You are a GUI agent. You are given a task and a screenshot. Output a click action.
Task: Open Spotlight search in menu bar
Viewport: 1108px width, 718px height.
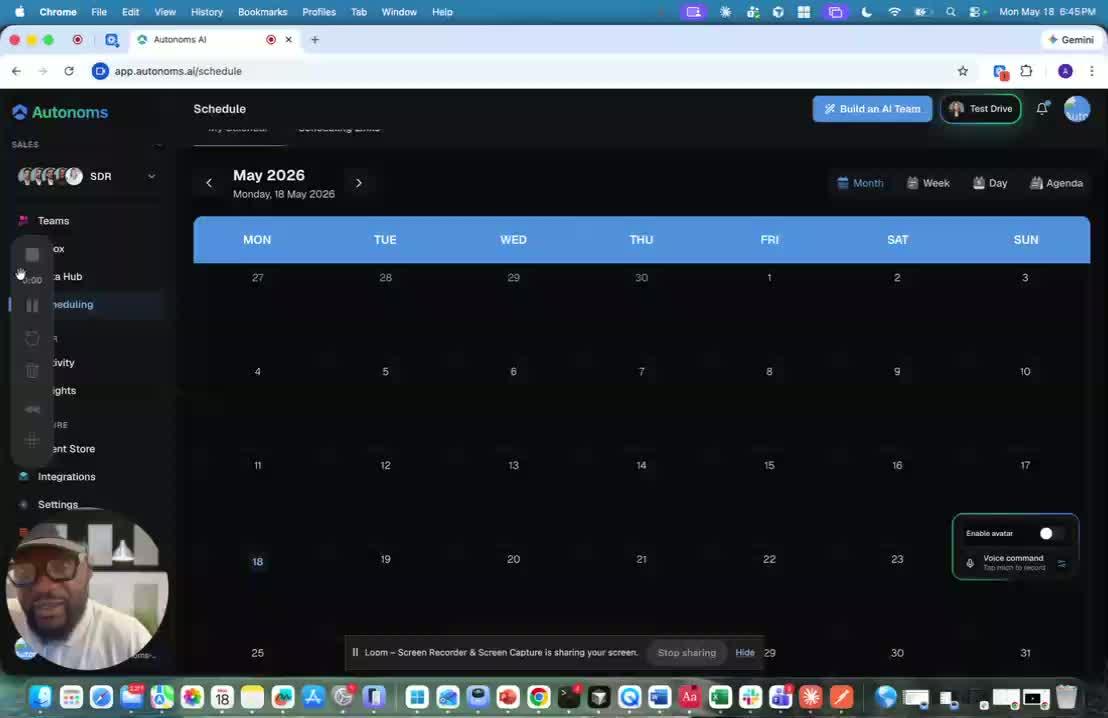(x=950, y=12)
